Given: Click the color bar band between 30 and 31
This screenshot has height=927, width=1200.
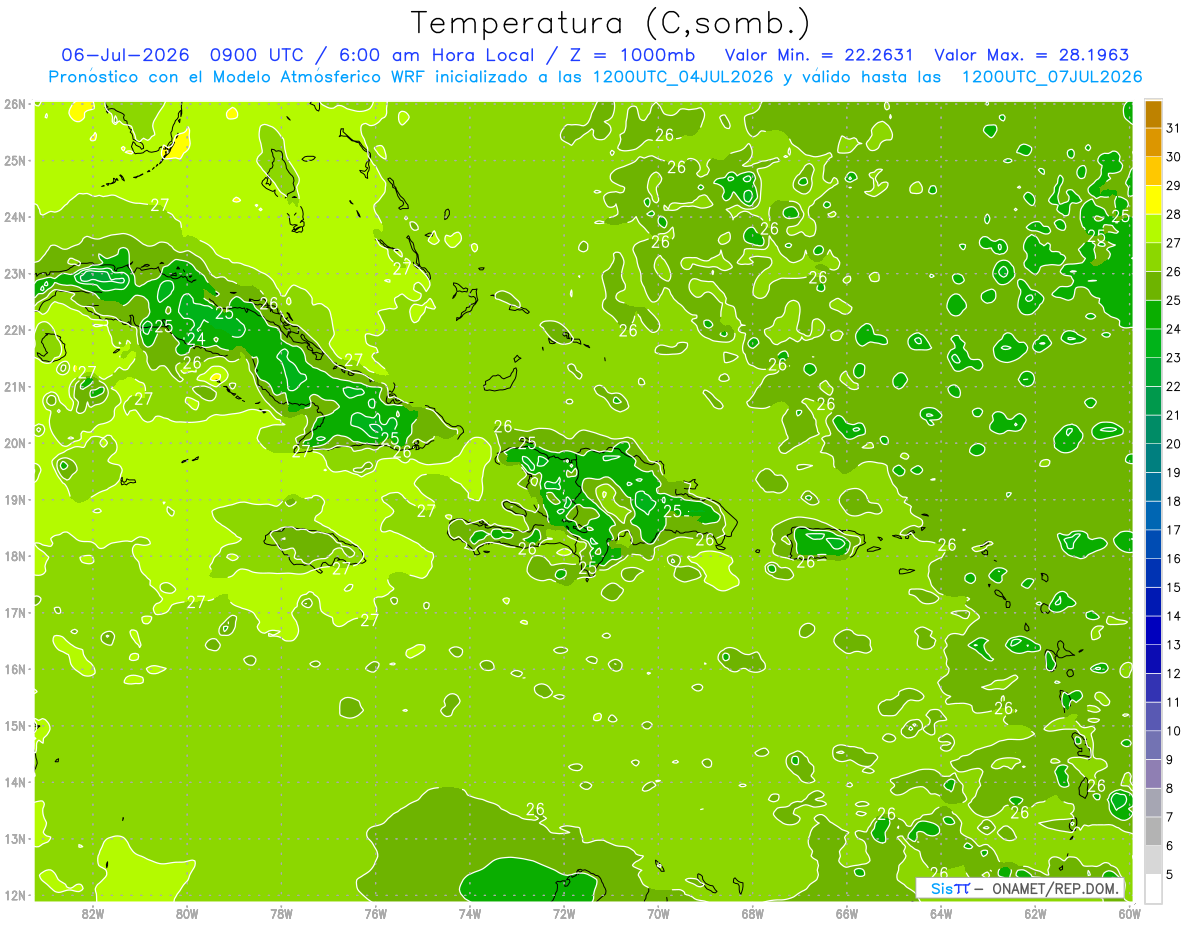Looking at the screenshot, I should (1153, 143).
